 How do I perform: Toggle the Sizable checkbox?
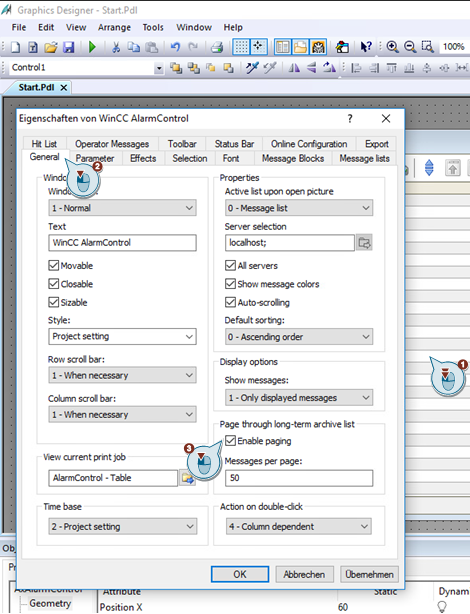[x=54, y=302]
